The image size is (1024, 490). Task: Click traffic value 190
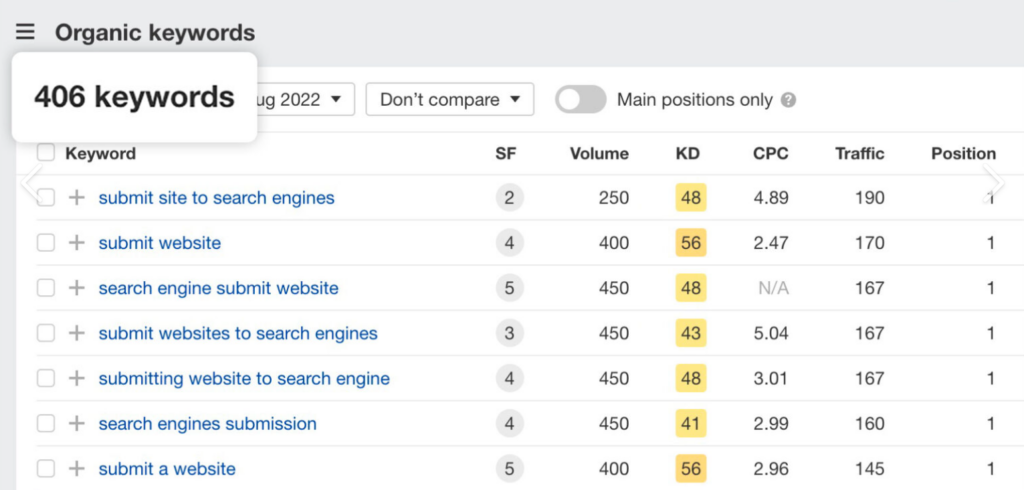click(870, 197)
